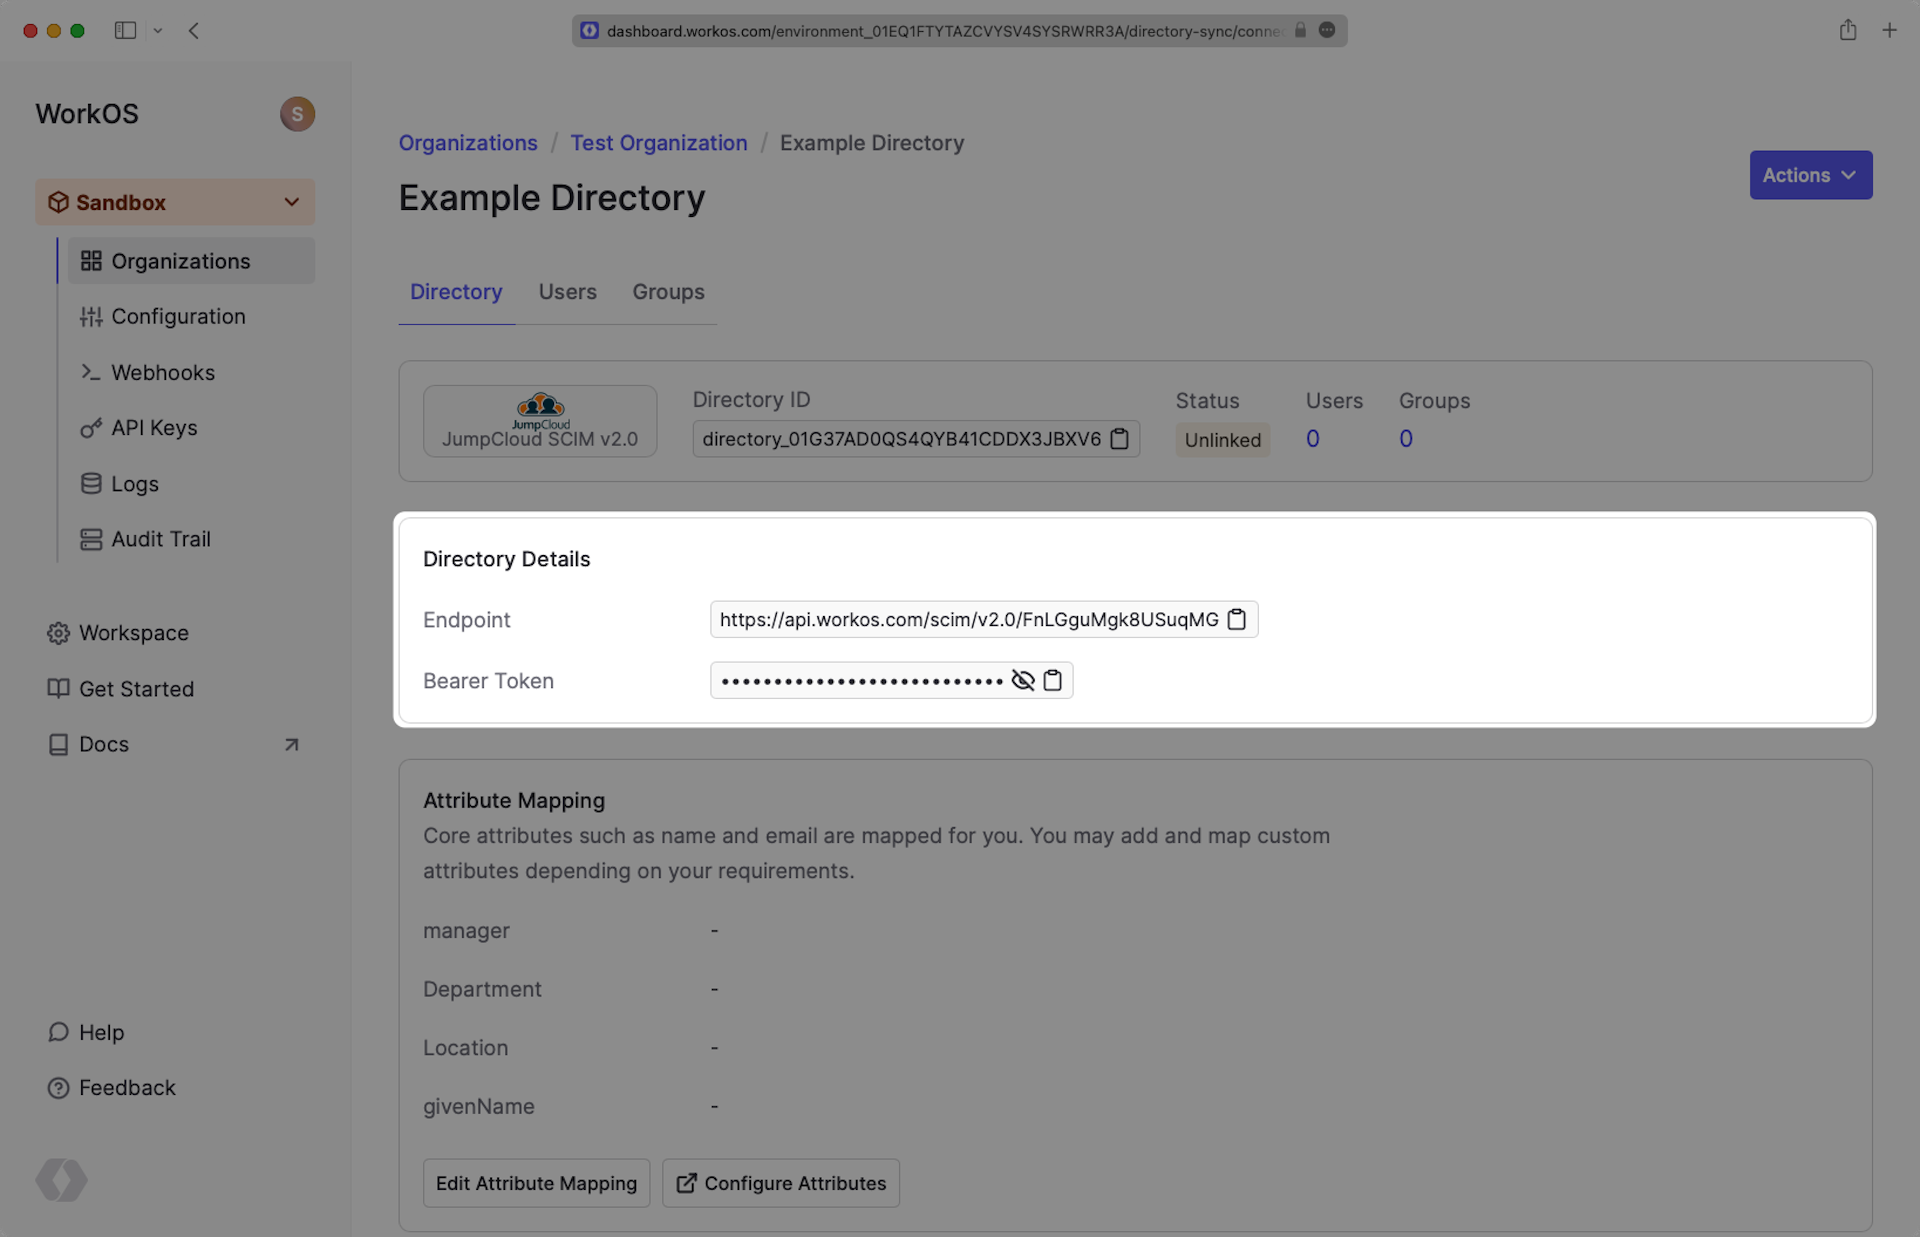Image resolution: width=1920 pixels, height=1237 pixels.
Task: Copy the Directory ID to clipboard
Action: pyautogui.click(x=1119, y=439)
